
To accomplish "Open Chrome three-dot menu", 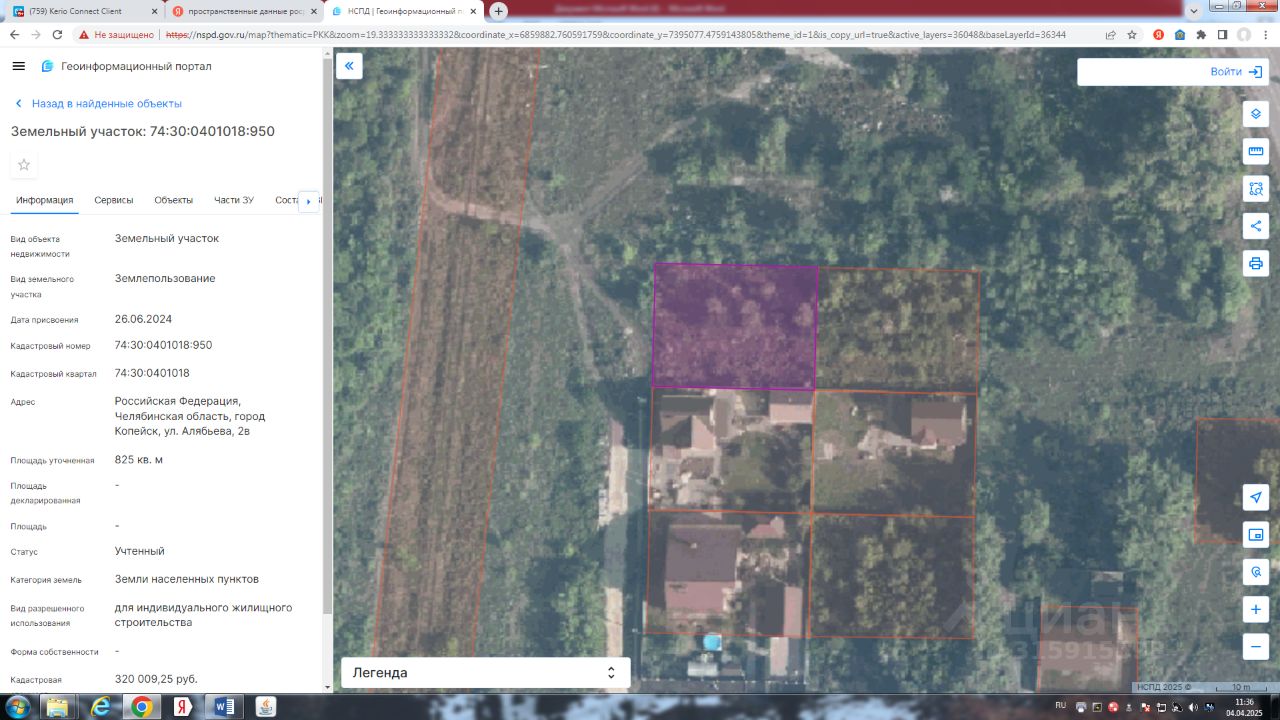I will click(1265, 34).
